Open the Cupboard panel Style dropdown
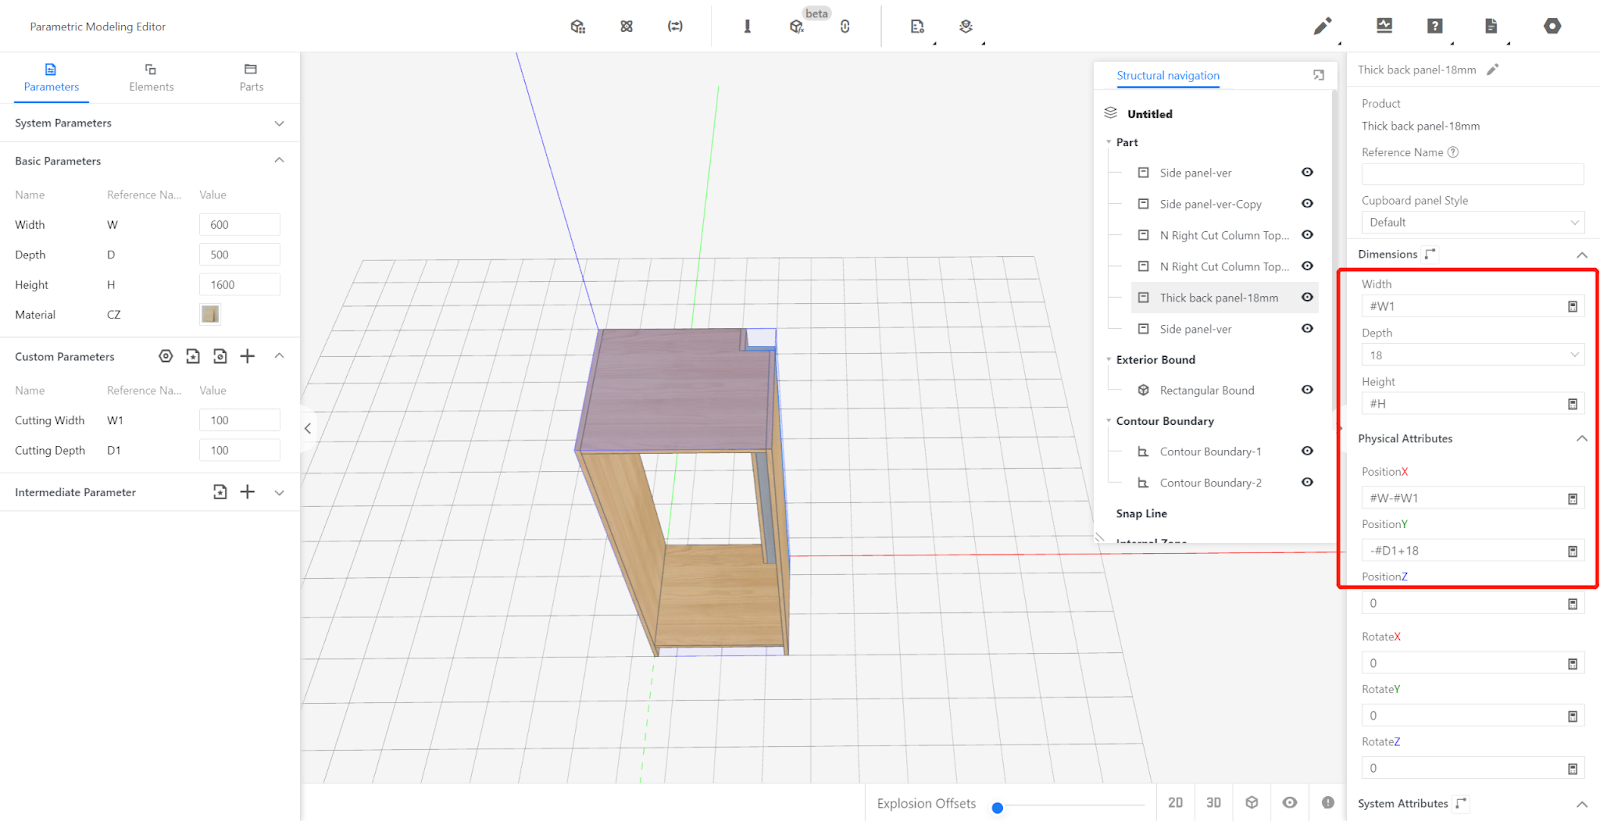Screen dimensions: 1600x821 click(x=1472, y=222)
